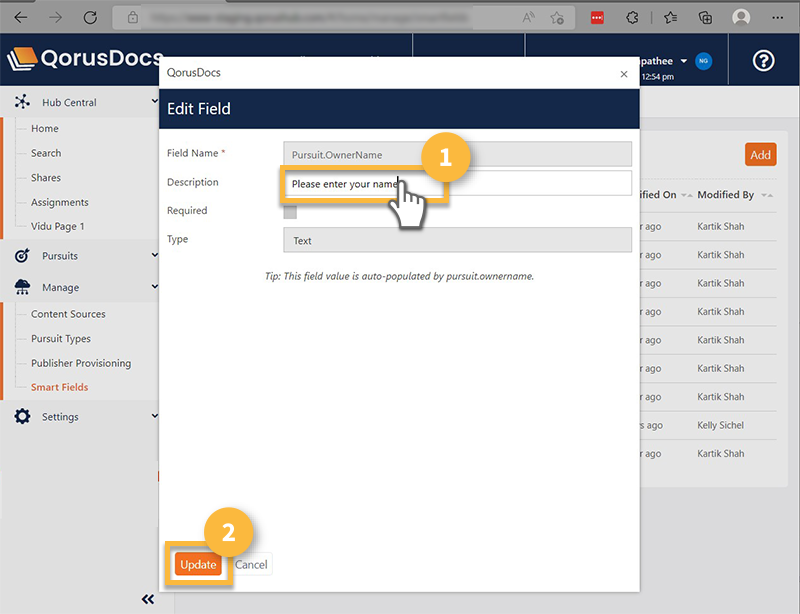Open the red extension icon in the toolbar
Viewport: 800px width, 614px height.
tap(597, 18)
